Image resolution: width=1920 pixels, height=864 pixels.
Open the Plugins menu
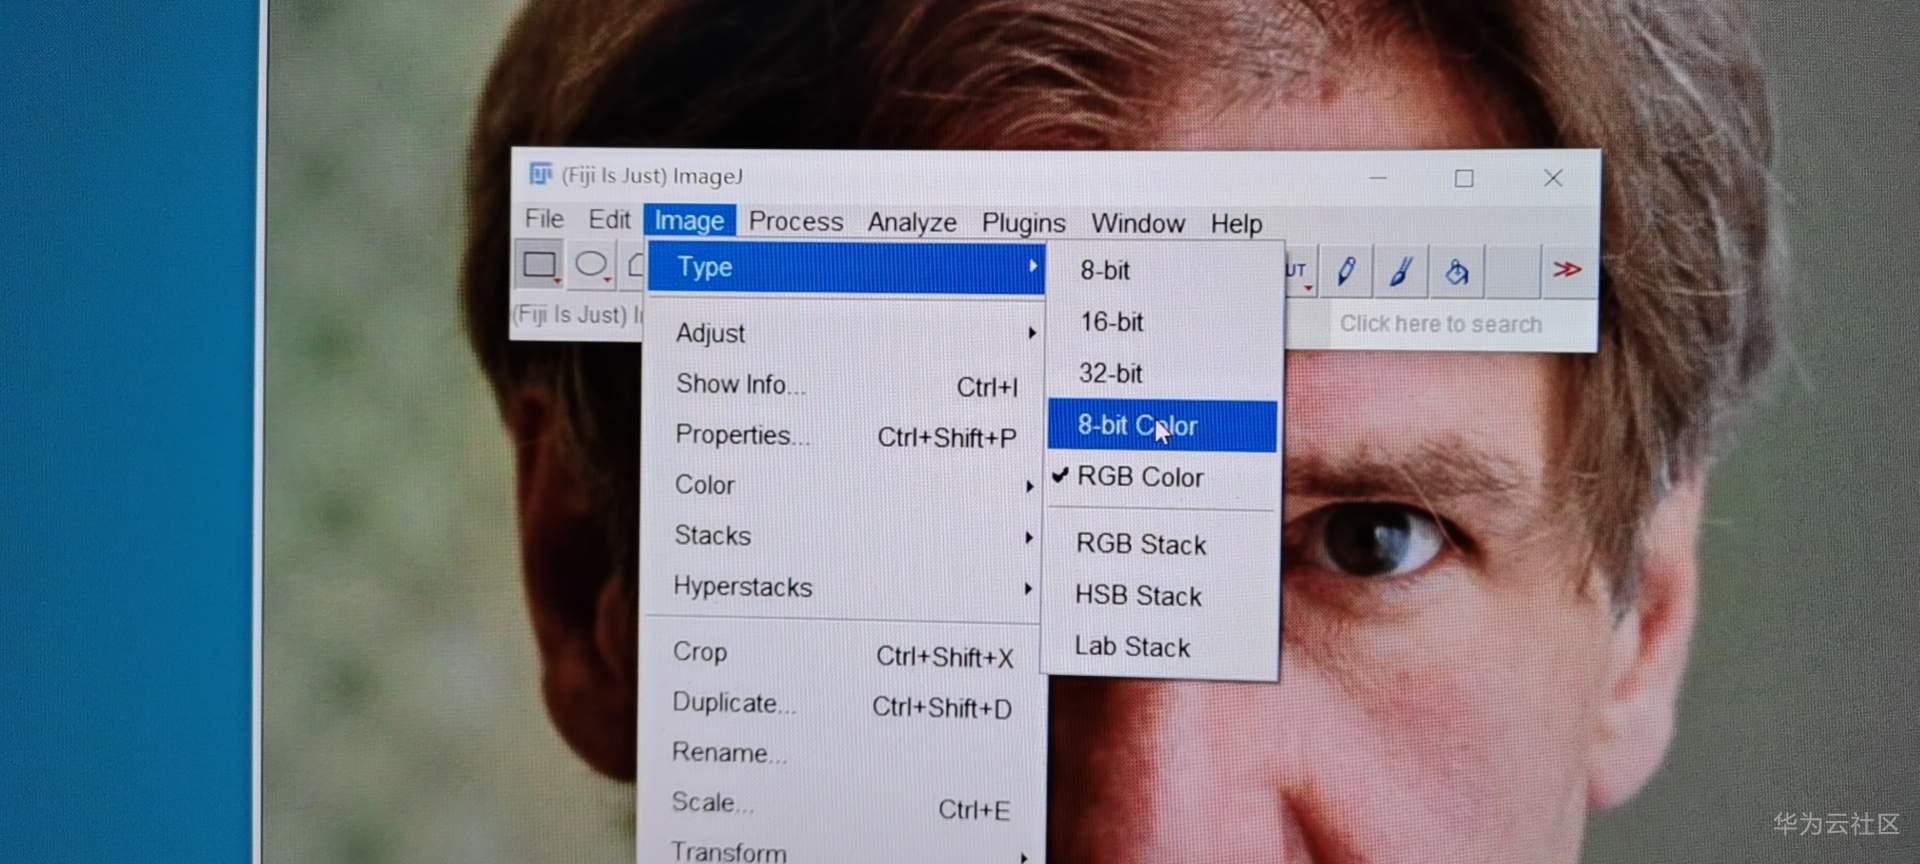click(x=1023, y=223)
